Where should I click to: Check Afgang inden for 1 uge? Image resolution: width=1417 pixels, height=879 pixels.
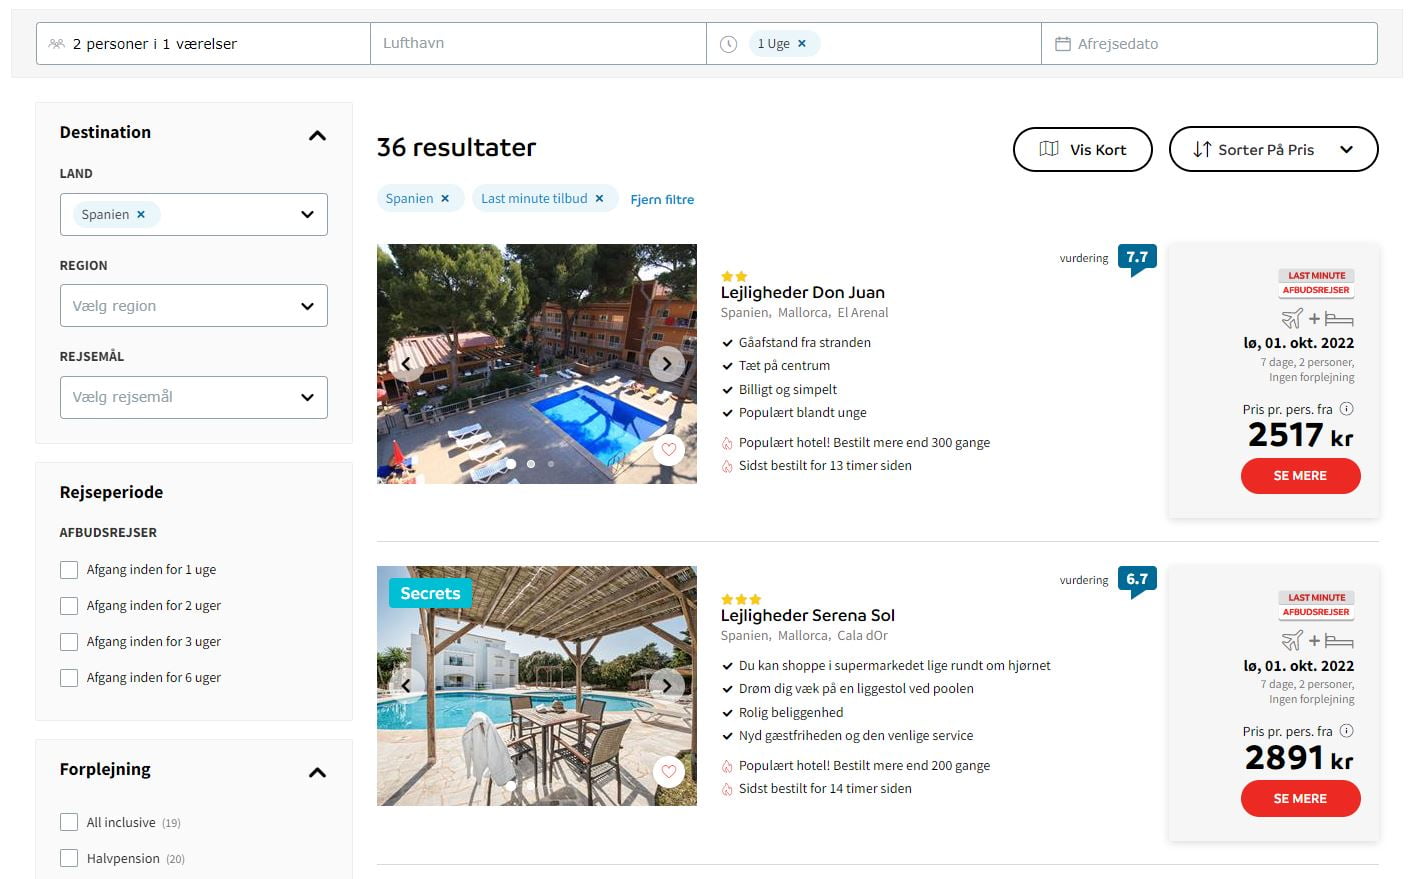click(x=69, y=570)
